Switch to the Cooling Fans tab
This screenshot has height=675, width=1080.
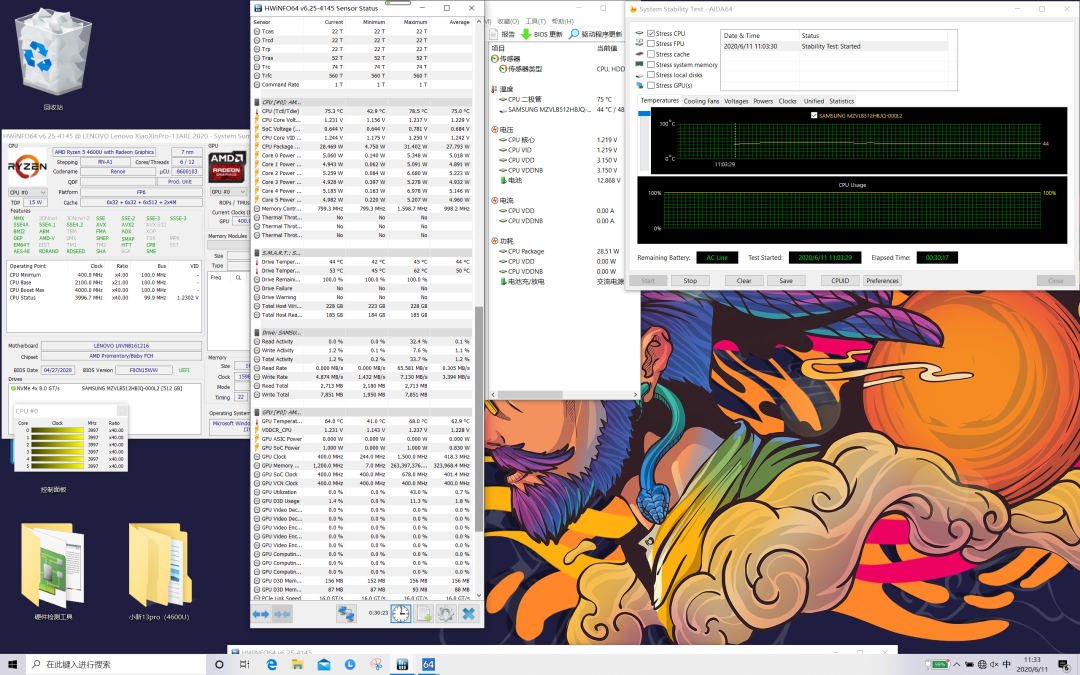click(701, 101)
